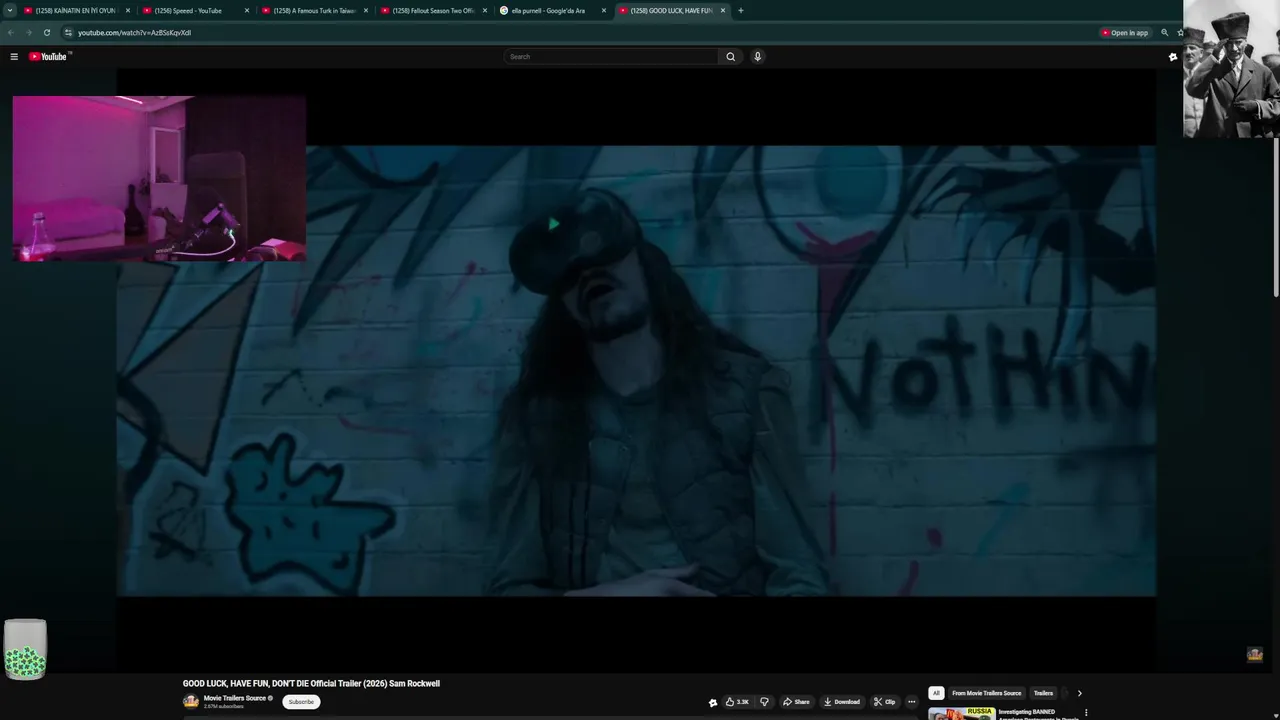Go to the YouTube home logo
The height and width of the screenshot is (720, 1280).
click(48, 57)
